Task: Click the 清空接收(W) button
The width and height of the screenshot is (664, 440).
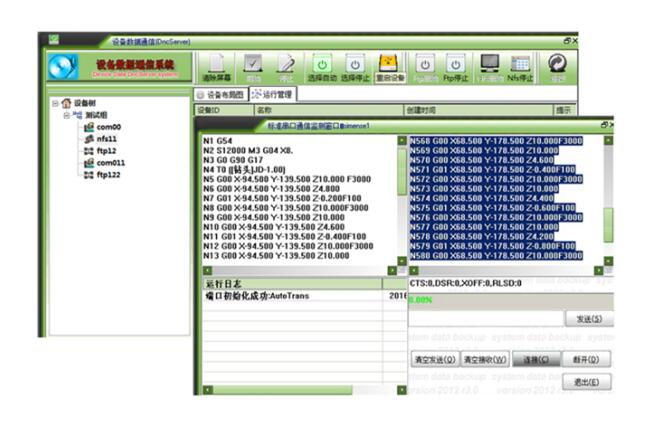Action: tap(485, 360)
